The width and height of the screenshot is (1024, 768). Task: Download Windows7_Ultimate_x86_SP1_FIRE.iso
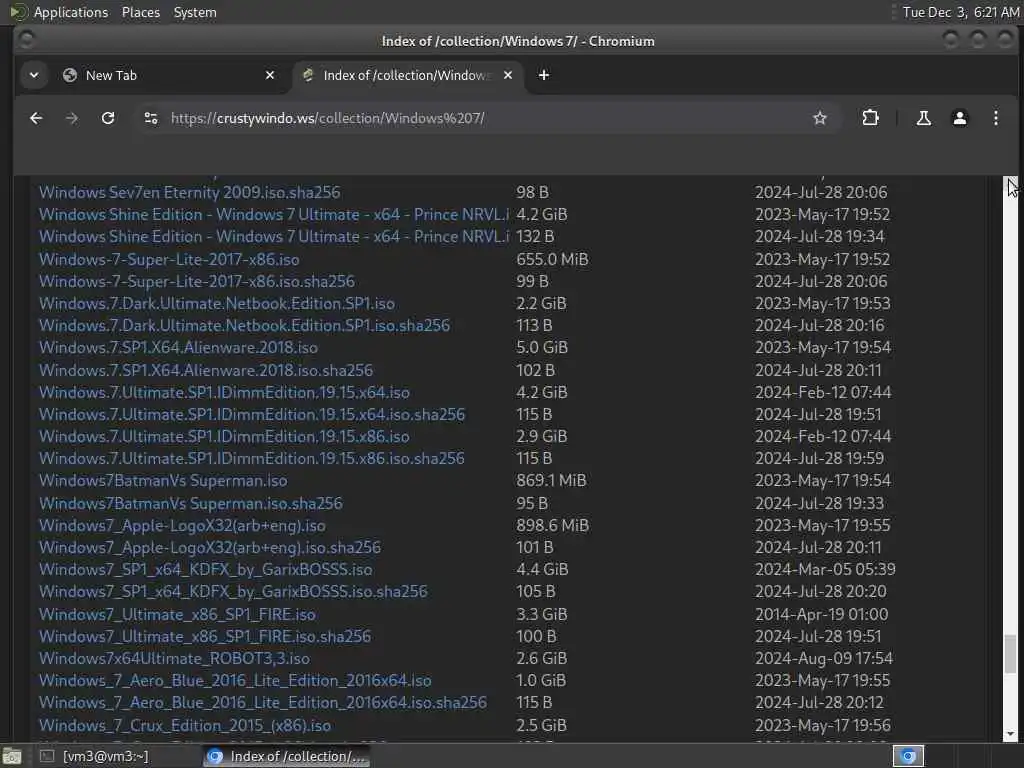[177, 615]
